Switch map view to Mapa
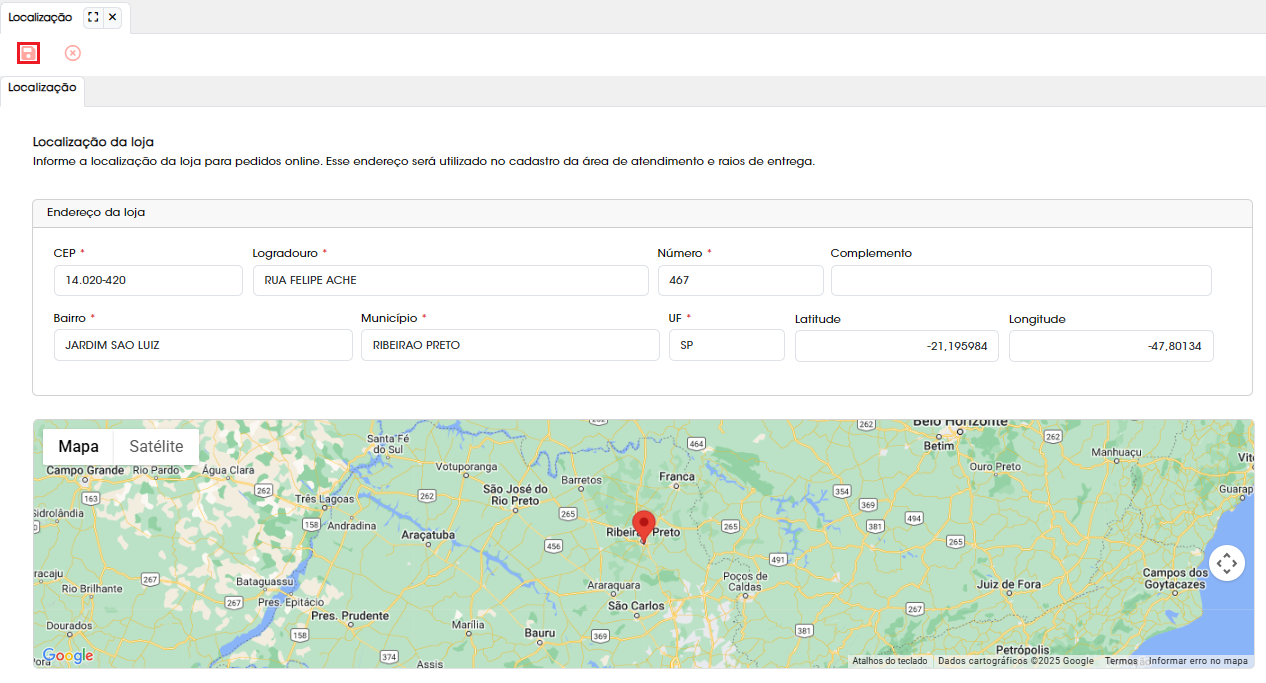 pos(78,447)
